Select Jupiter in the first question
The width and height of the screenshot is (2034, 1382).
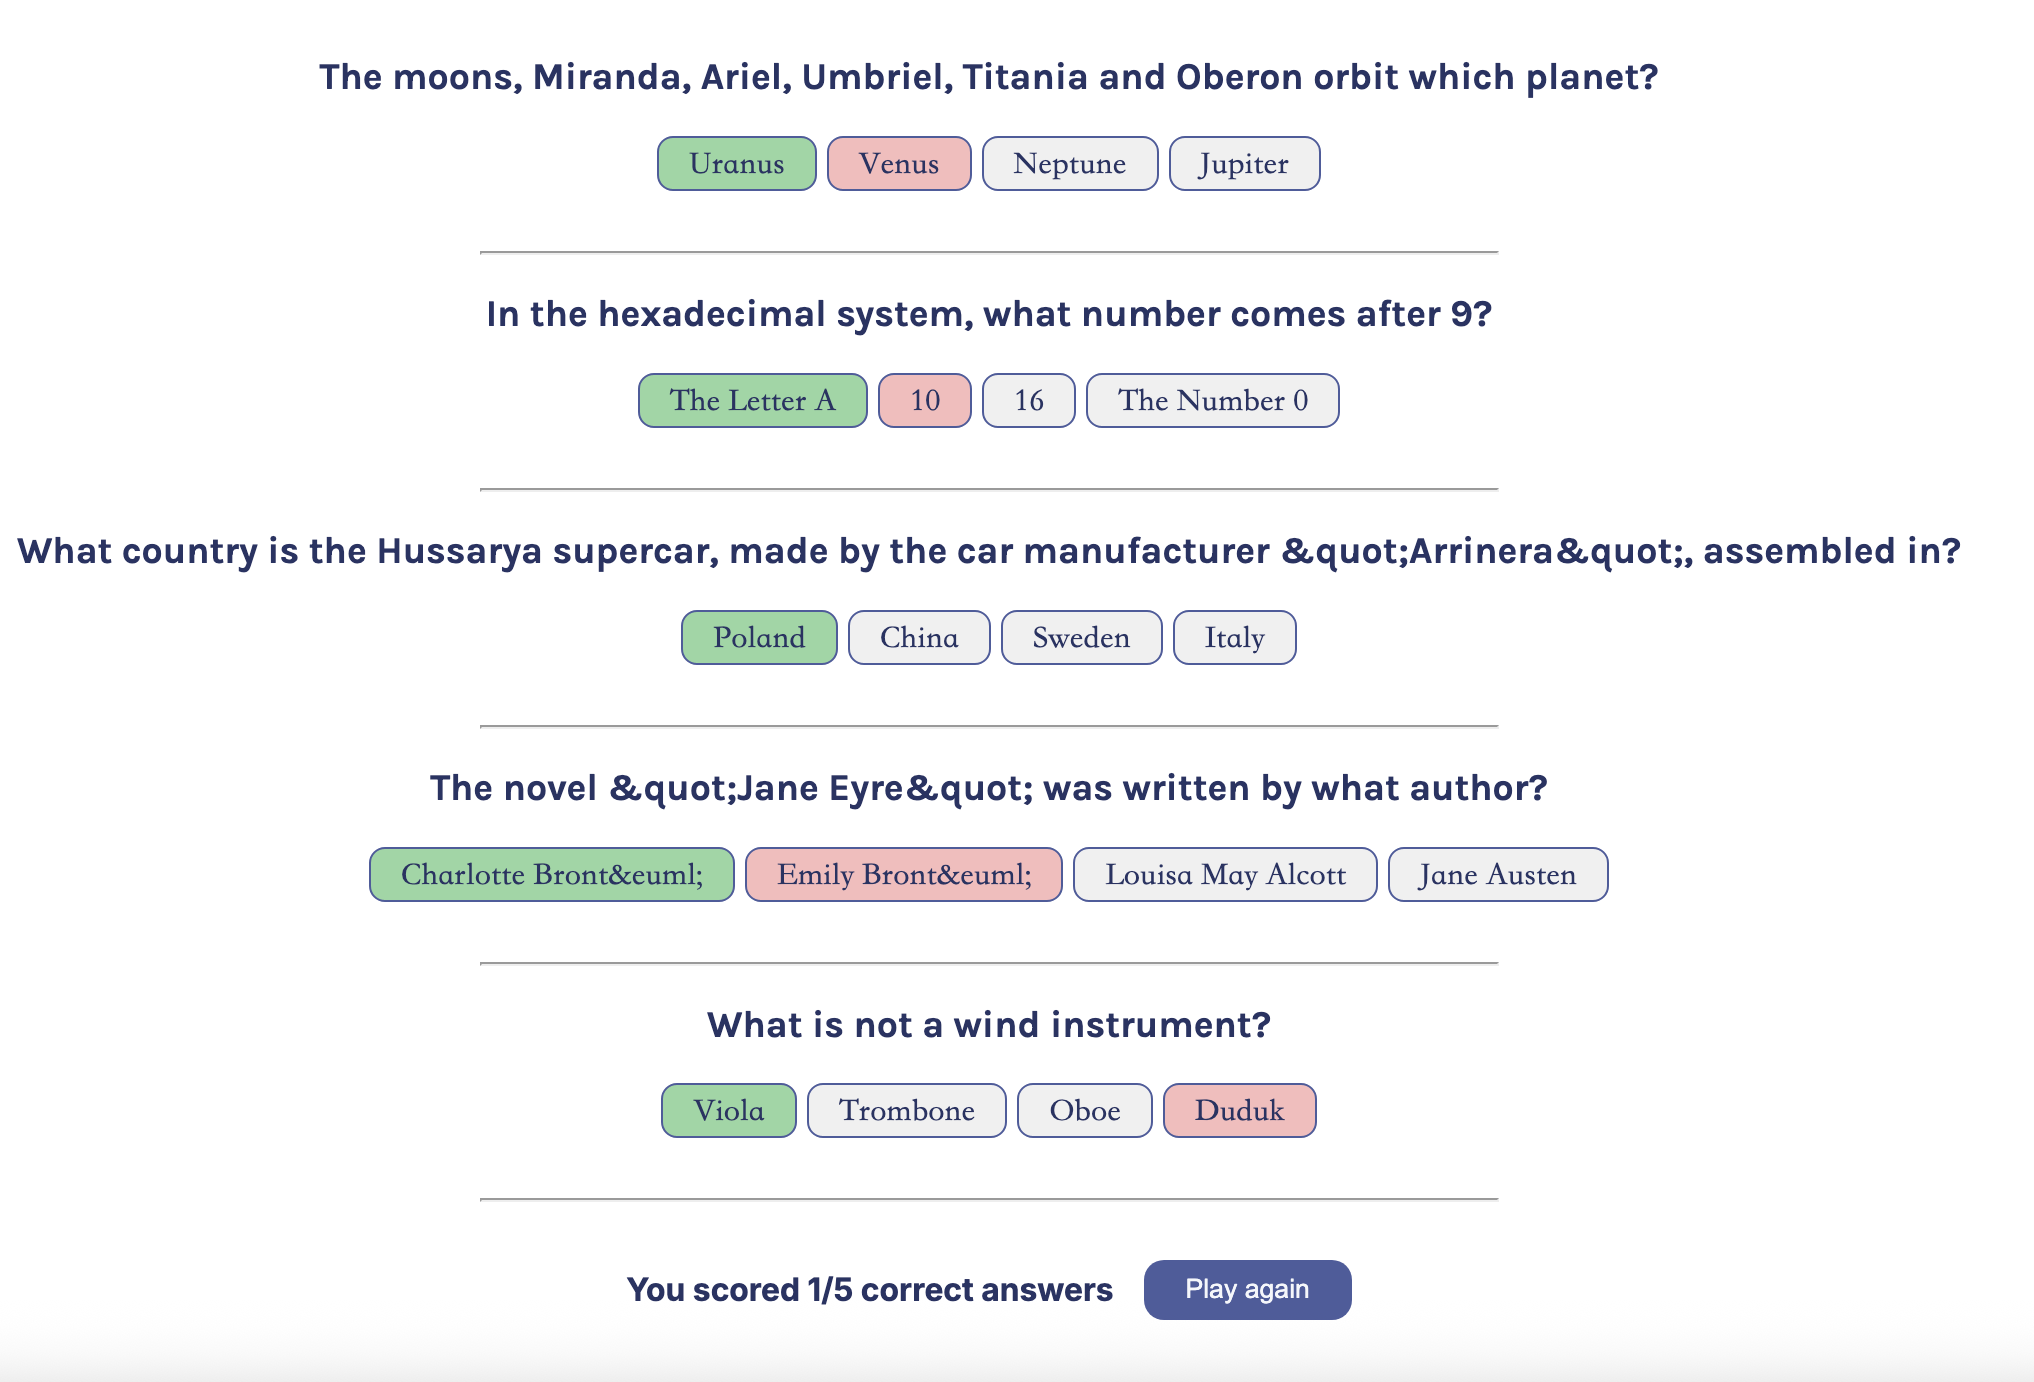pos(1244,163)
